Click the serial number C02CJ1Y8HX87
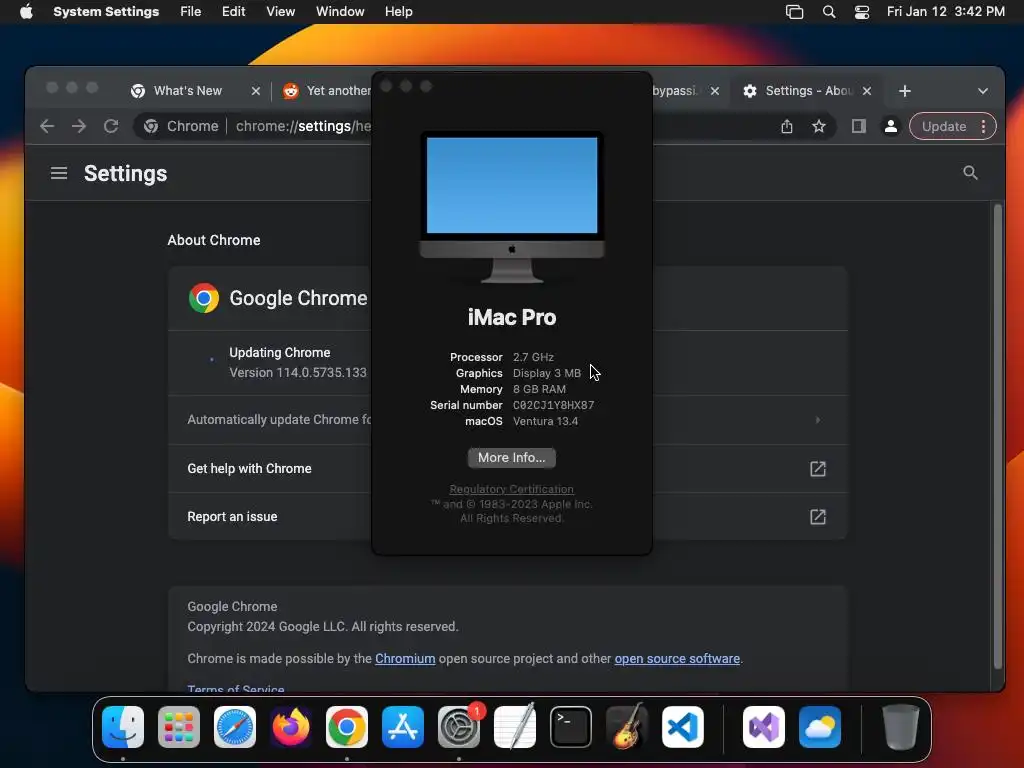This screenshot has width=1024, height=768. [x=553, y=405]
